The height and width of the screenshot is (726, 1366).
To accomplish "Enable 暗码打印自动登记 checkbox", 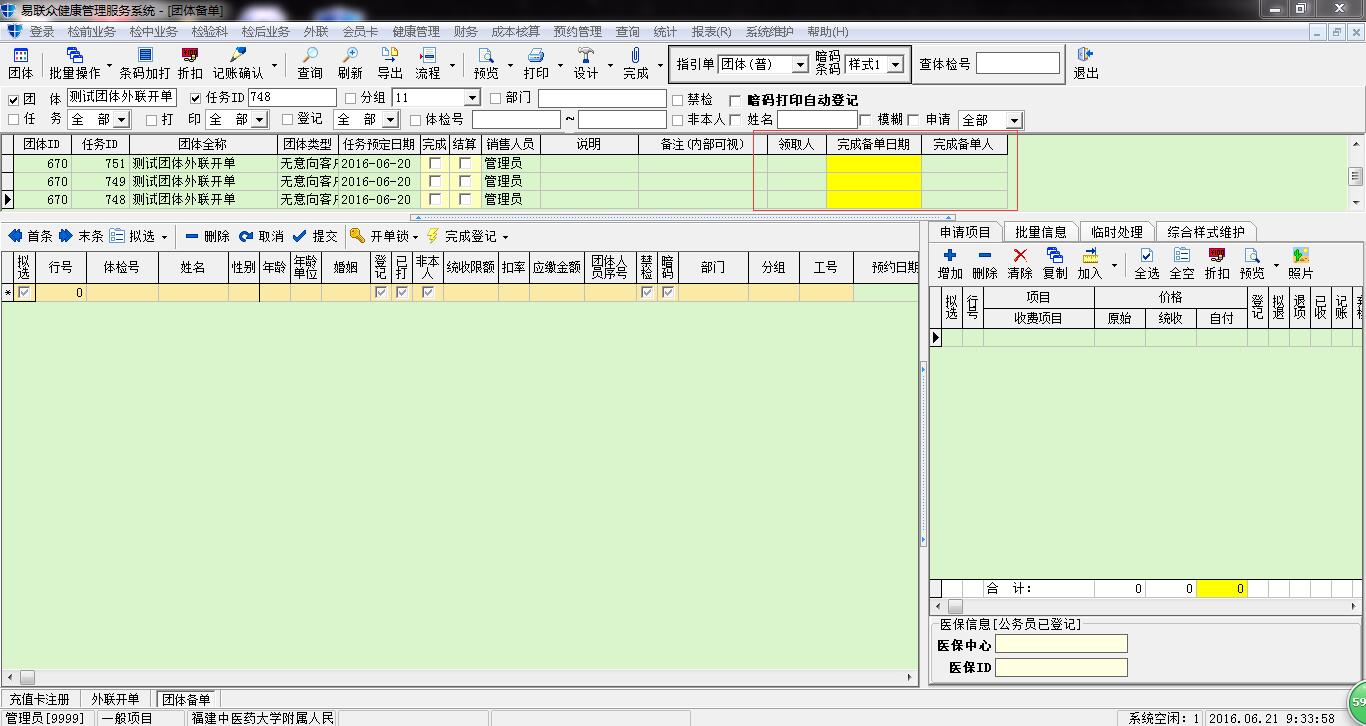I will (x=736, y=100).
